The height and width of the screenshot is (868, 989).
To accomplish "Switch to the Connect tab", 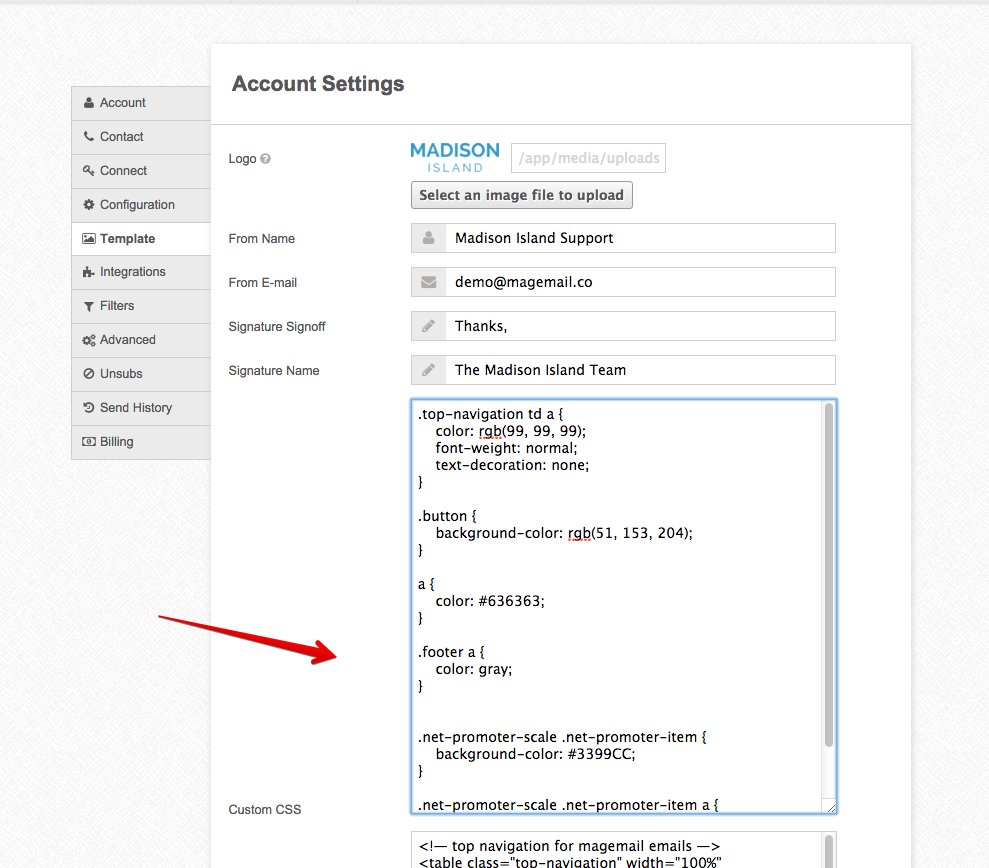I will pos(141,171).
